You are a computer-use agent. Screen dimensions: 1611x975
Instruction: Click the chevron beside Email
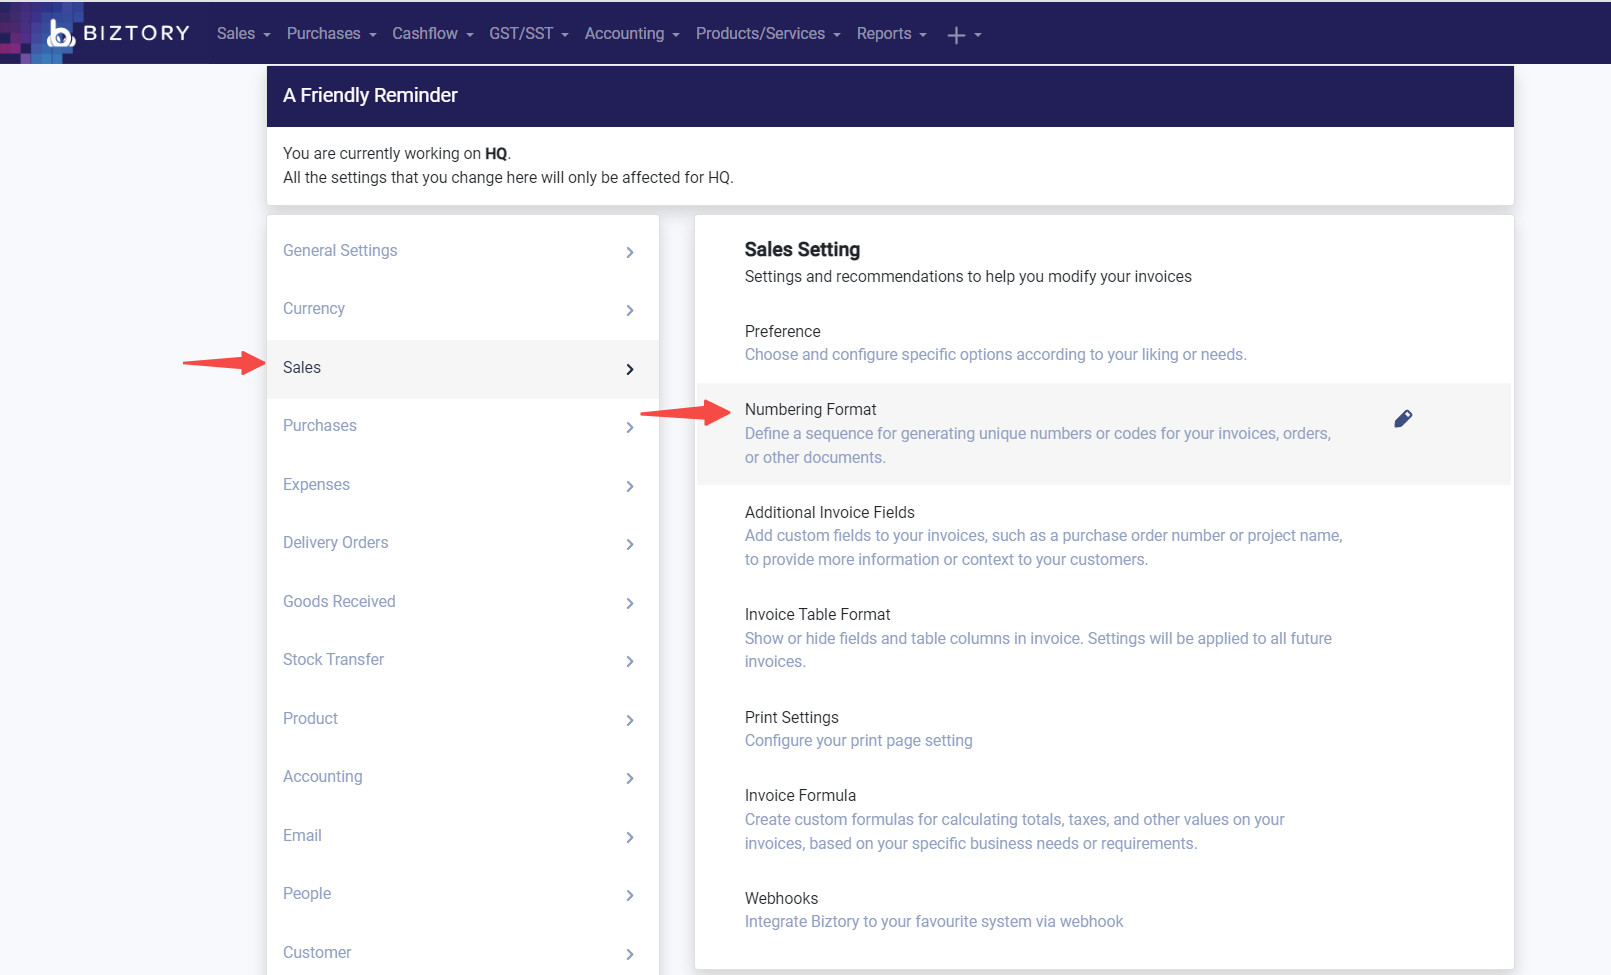[630, 837]
